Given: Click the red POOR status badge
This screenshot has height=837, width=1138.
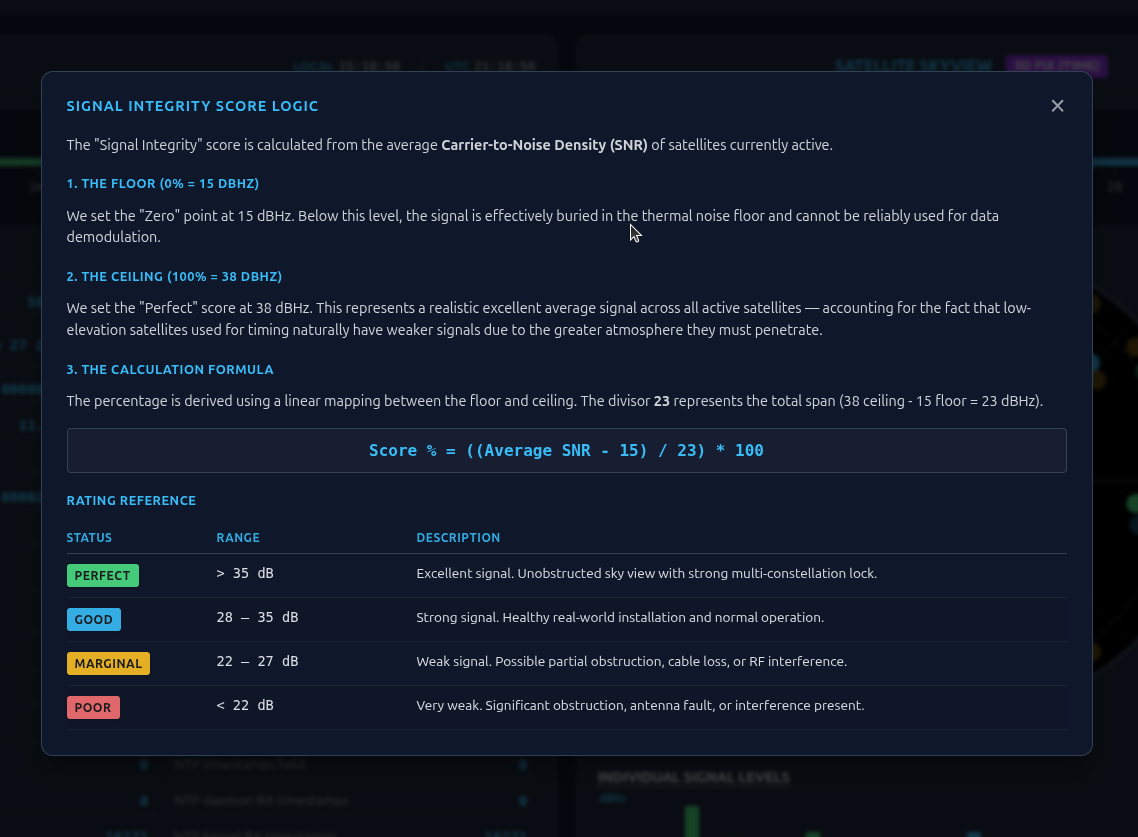Looking at the screenshot, I should (93, 707).
